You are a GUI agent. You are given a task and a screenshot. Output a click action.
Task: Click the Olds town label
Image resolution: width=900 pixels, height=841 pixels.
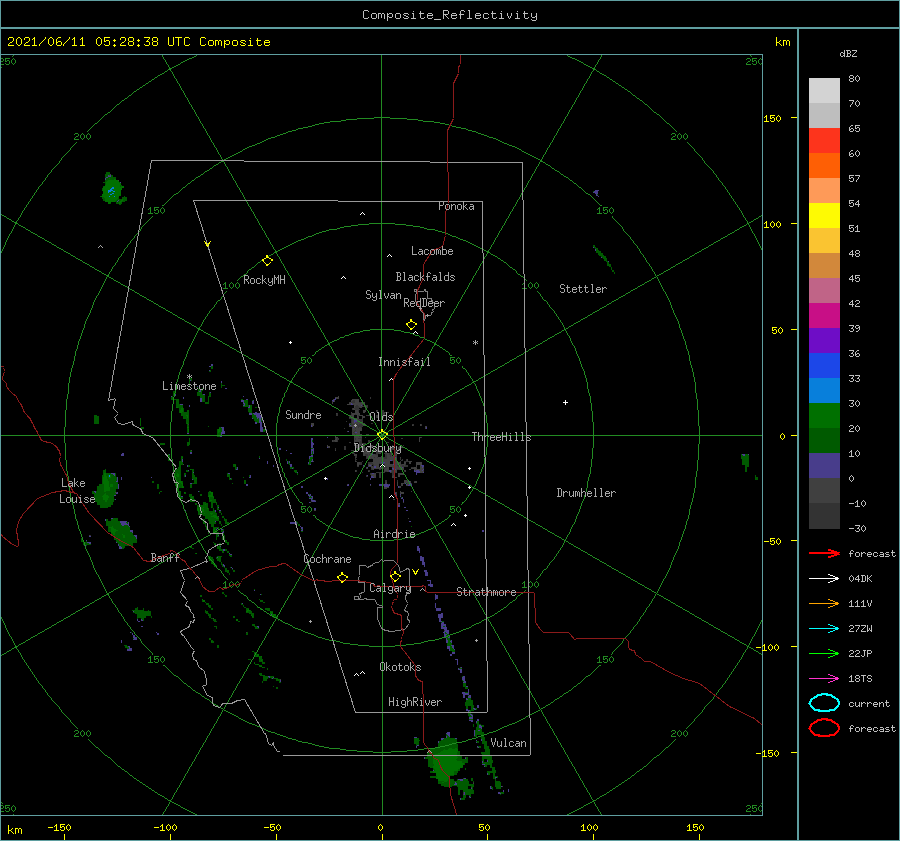tap(381, 416)
